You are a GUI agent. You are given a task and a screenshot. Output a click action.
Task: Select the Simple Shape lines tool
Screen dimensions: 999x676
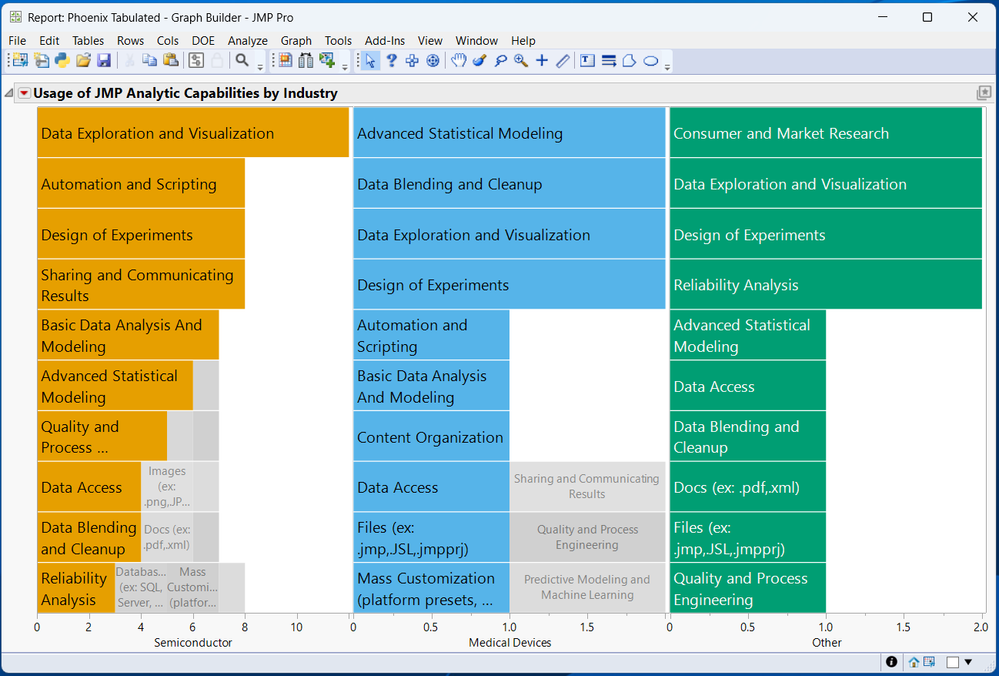(608, 61)
